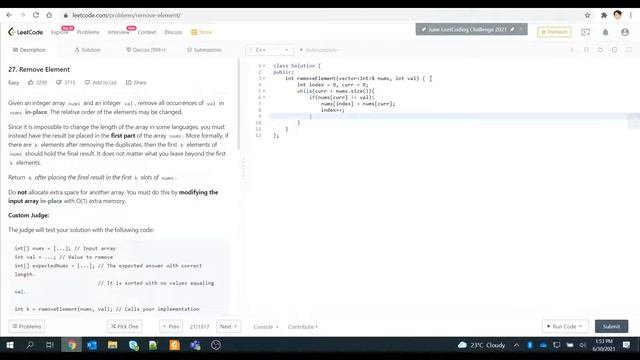This screenshot has height=360, width=640.
Task: Open the LeetCode playground icon
Action: coord(586,32)
